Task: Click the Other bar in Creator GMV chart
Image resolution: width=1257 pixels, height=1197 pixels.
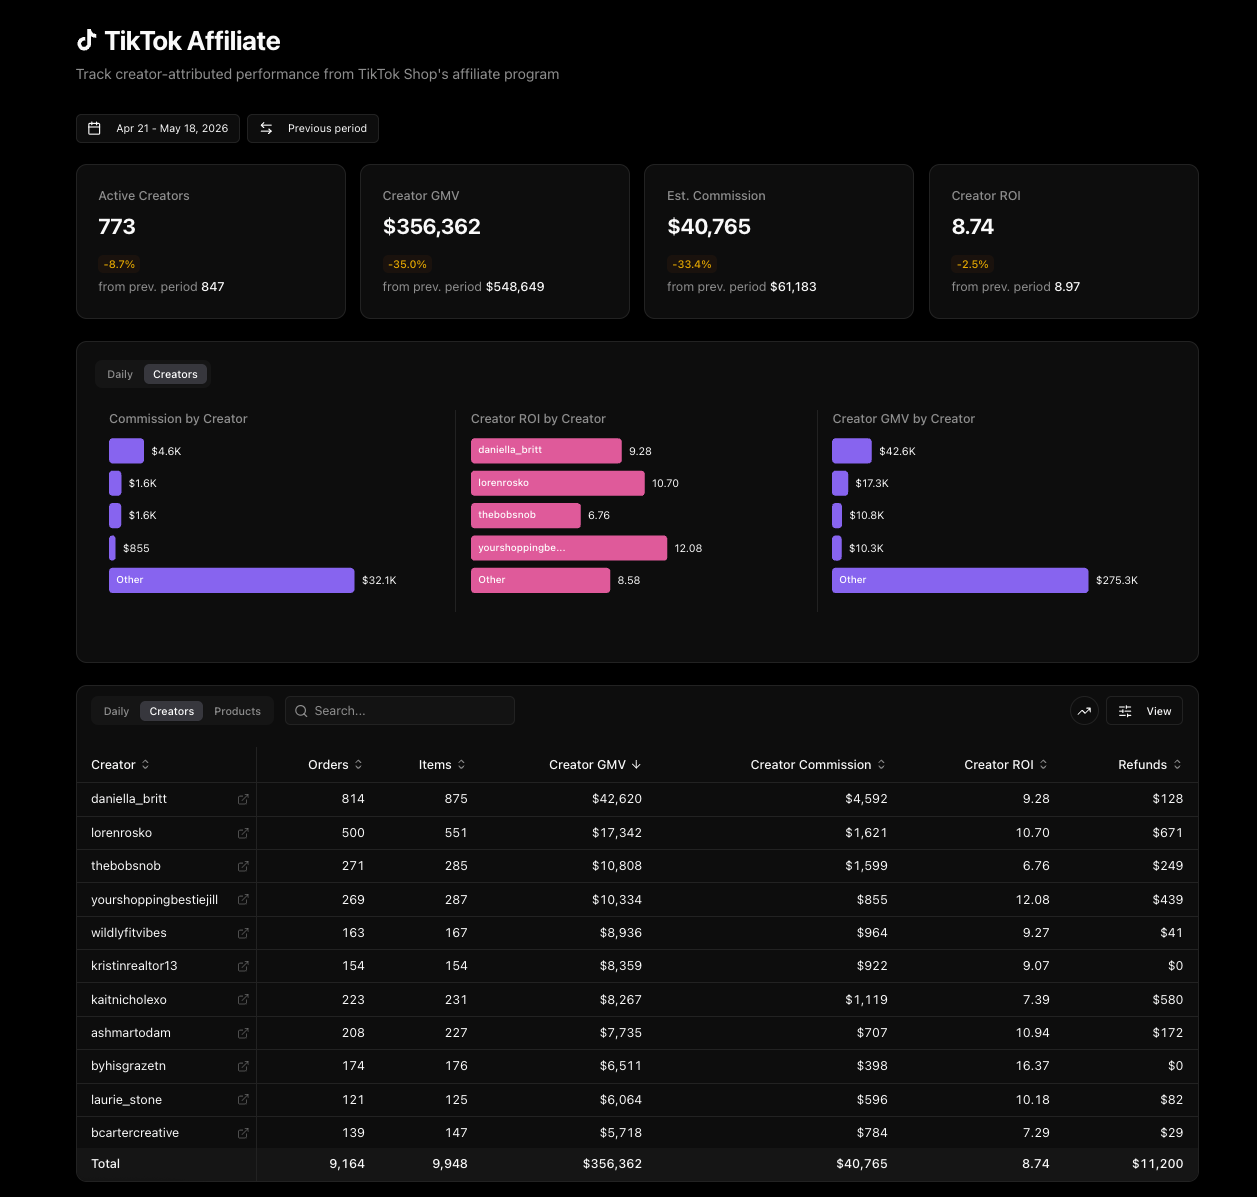Action: pyautogui.click(x=960, y=580)
